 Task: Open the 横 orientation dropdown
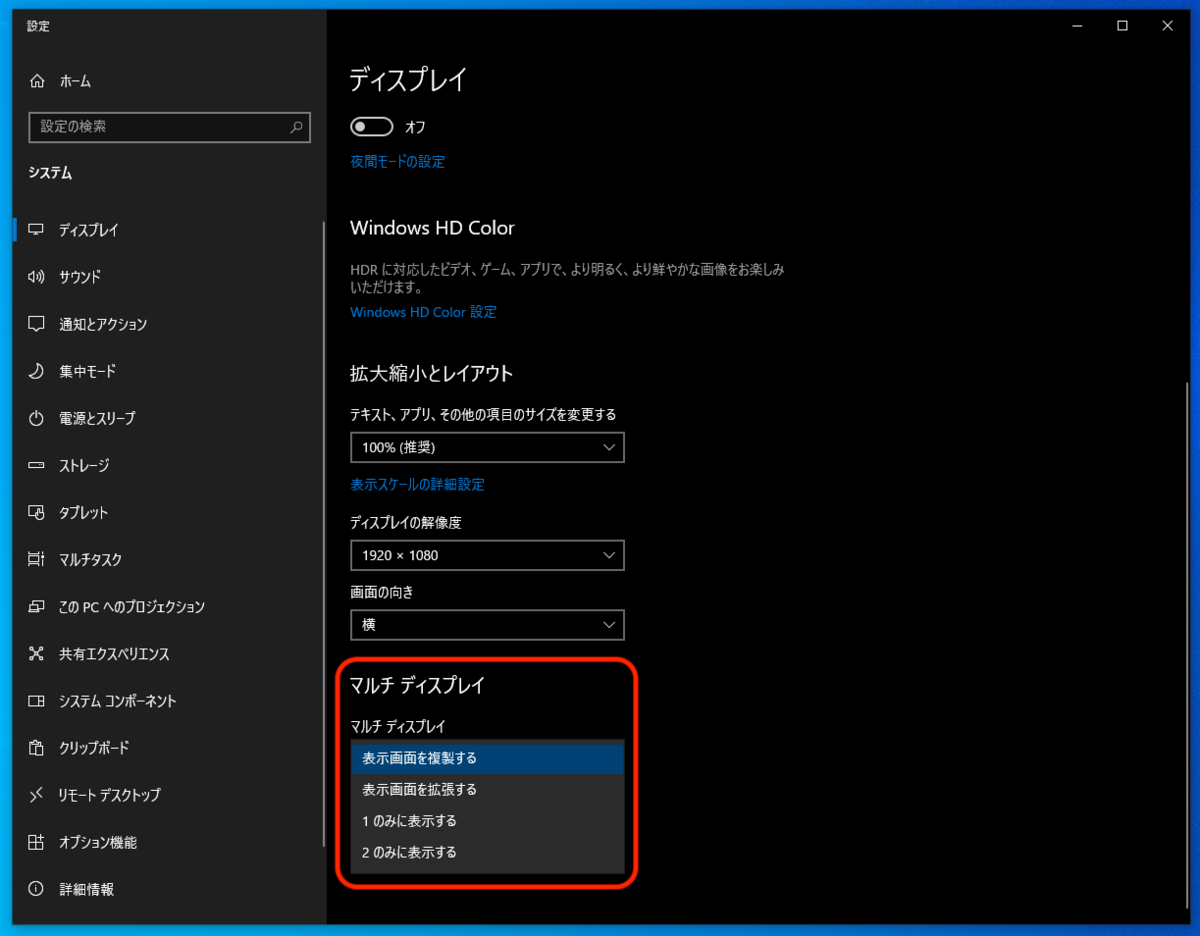[487, 625]
